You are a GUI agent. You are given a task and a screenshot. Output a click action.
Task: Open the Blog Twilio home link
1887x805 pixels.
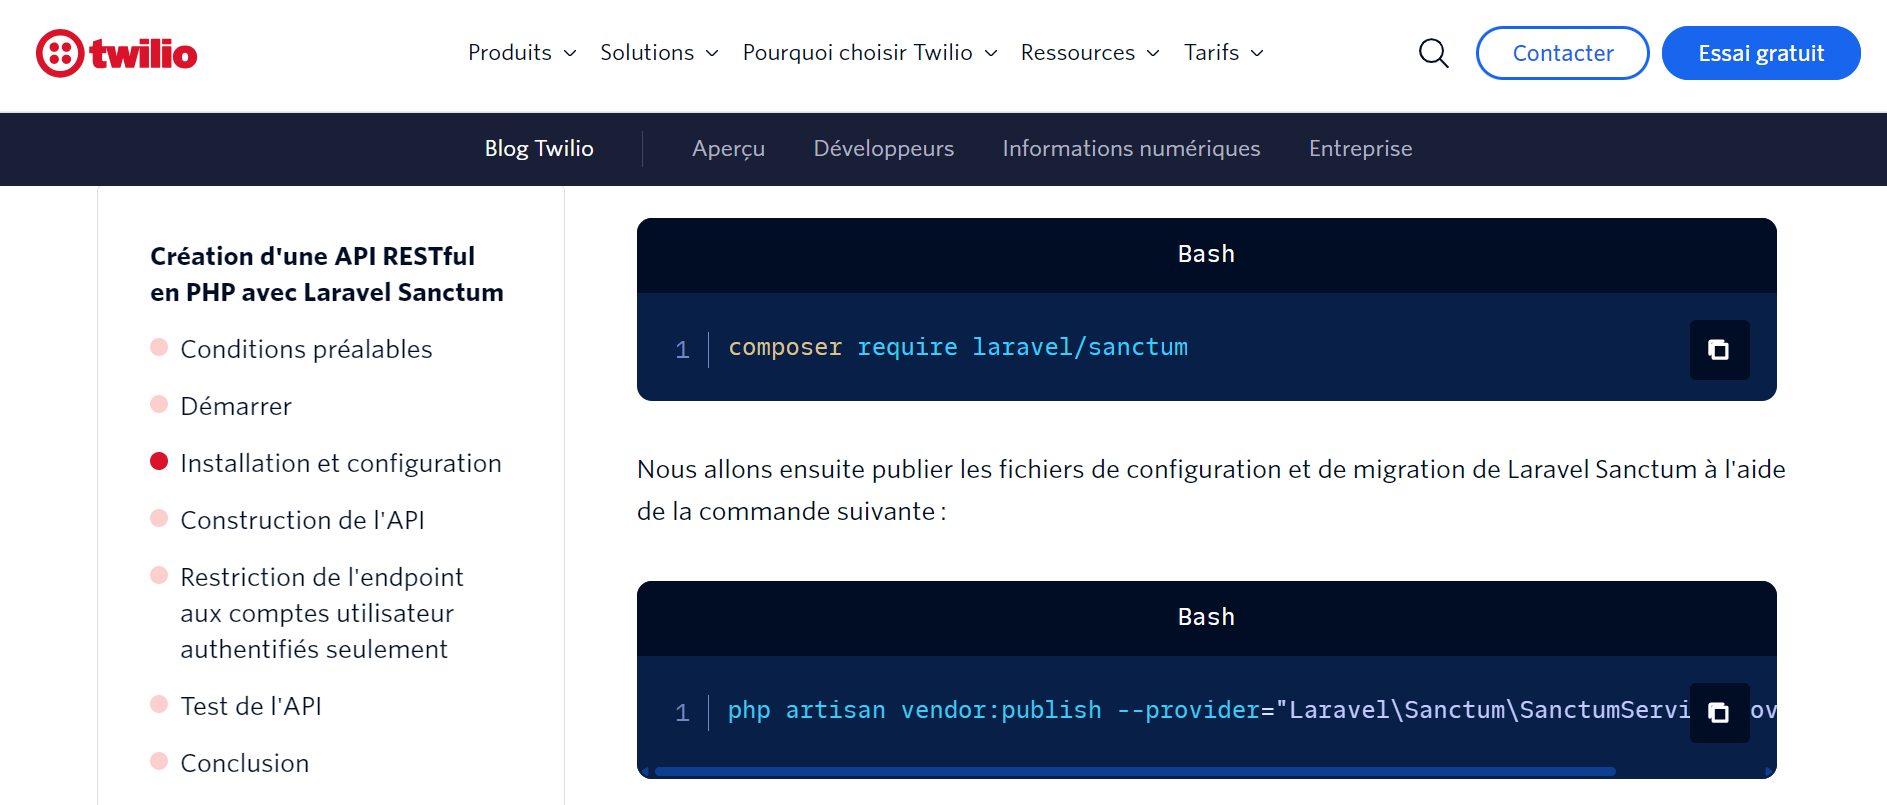tap(539, 149)
